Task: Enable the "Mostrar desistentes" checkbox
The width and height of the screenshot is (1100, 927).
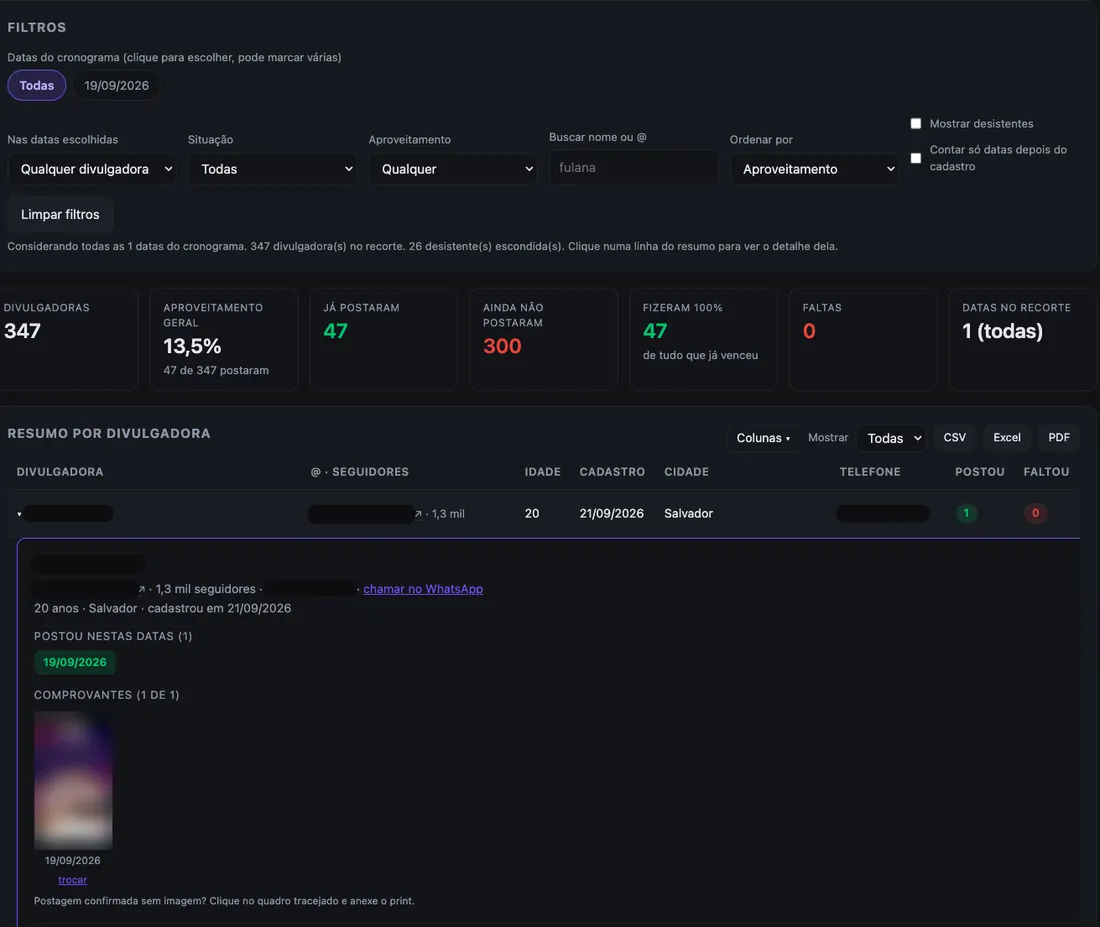Action: click(915, 124)
